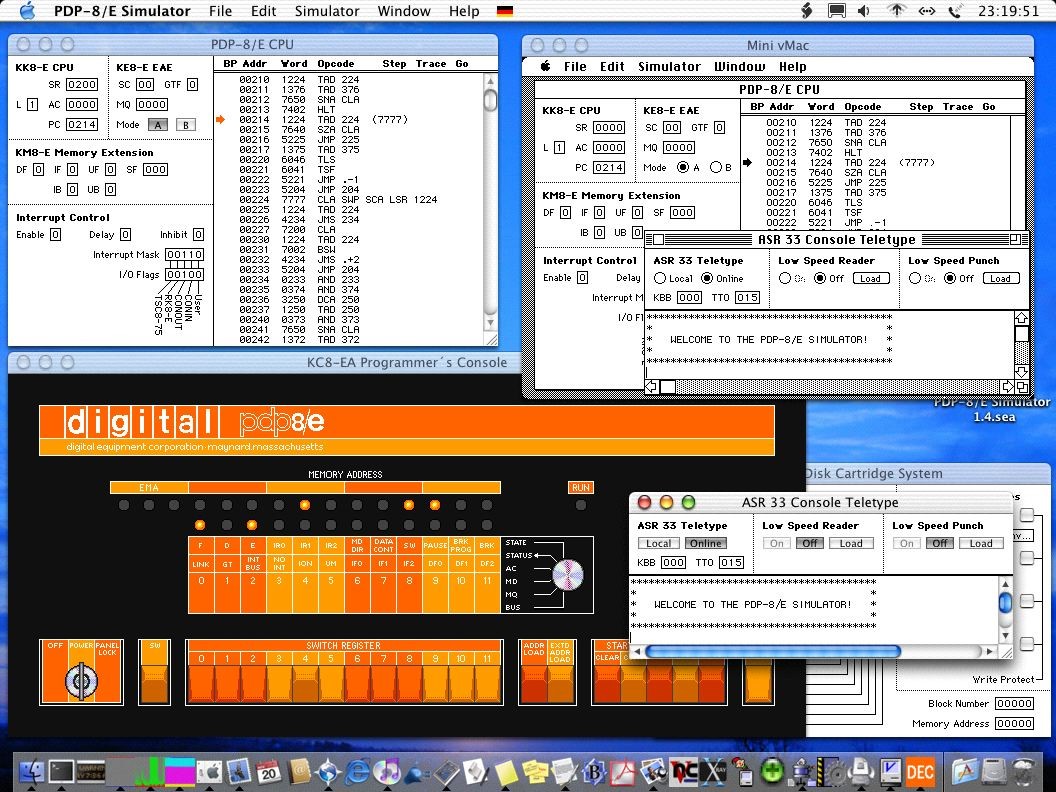Viewport: 1056px width, 792px height.
Task: Click the phone modem status icon
Action: 954,11
